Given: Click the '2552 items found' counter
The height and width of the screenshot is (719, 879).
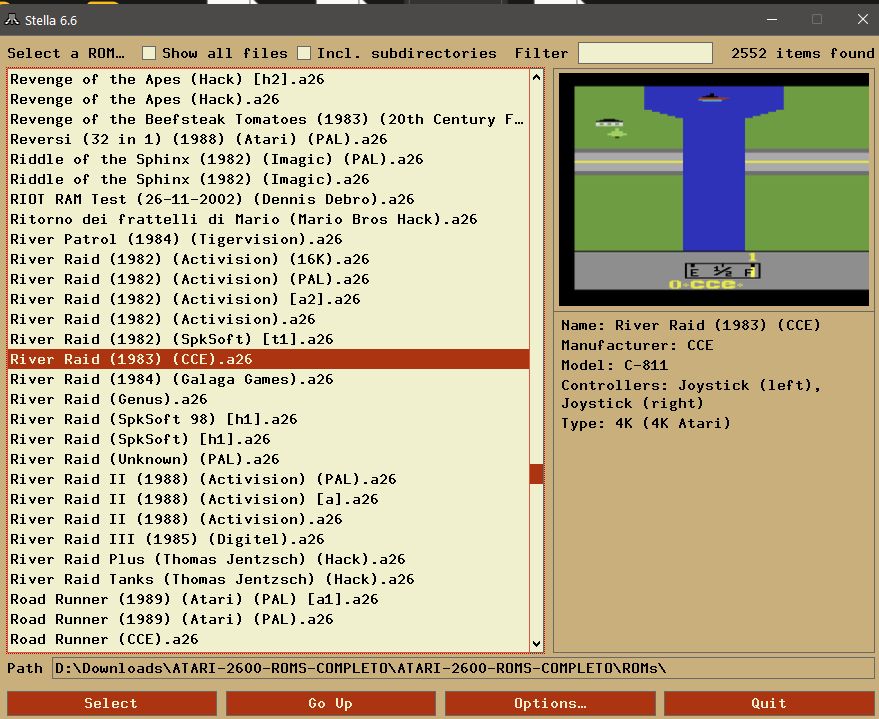Looking at the screenshot, I should 803,53.
